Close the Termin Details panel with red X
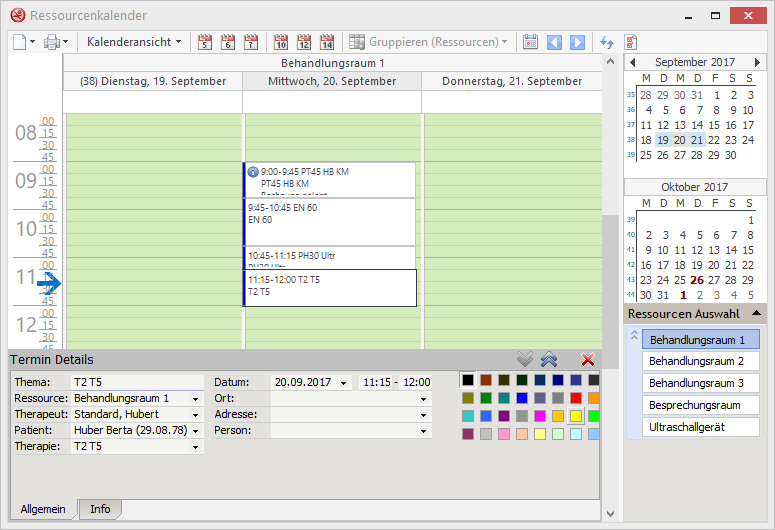 click(x=587, y=360)
